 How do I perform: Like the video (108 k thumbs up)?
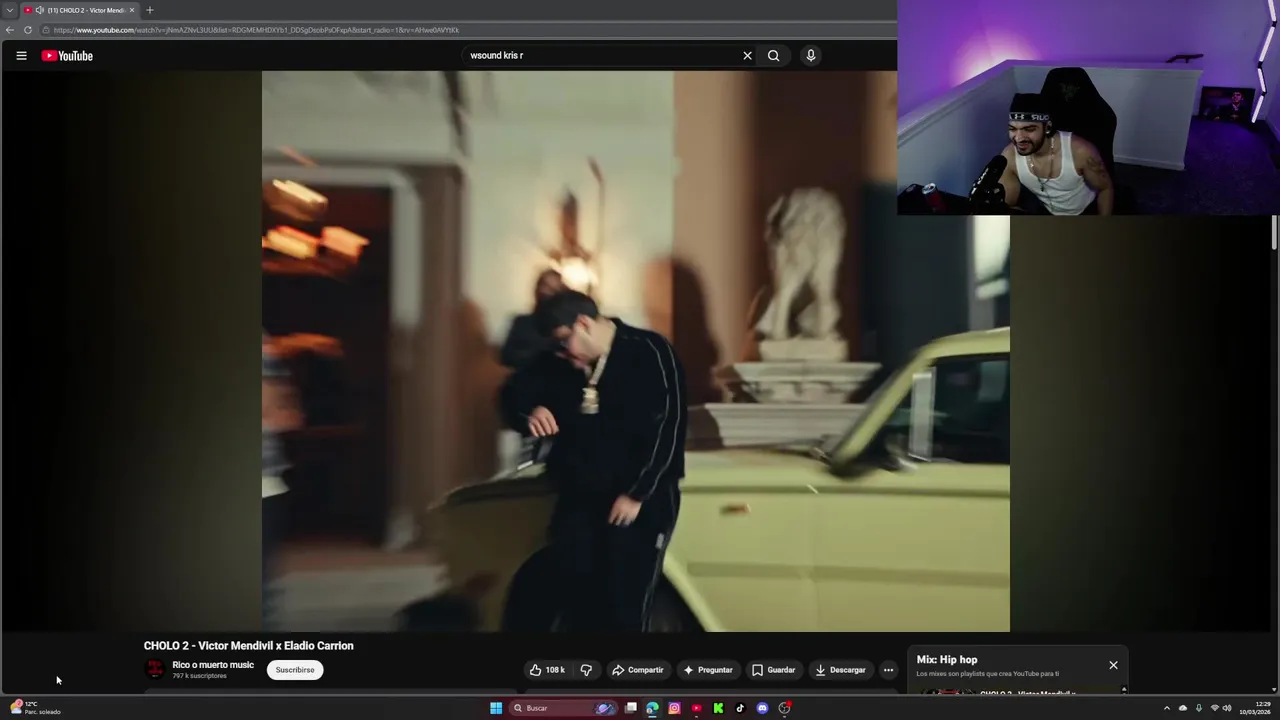[x=547, y=670]
